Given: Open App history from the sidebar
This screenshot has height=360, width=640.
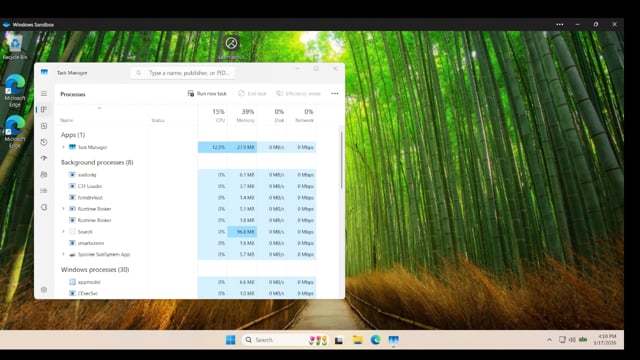Looking at the screenshot, I should (x=44, y=142).
